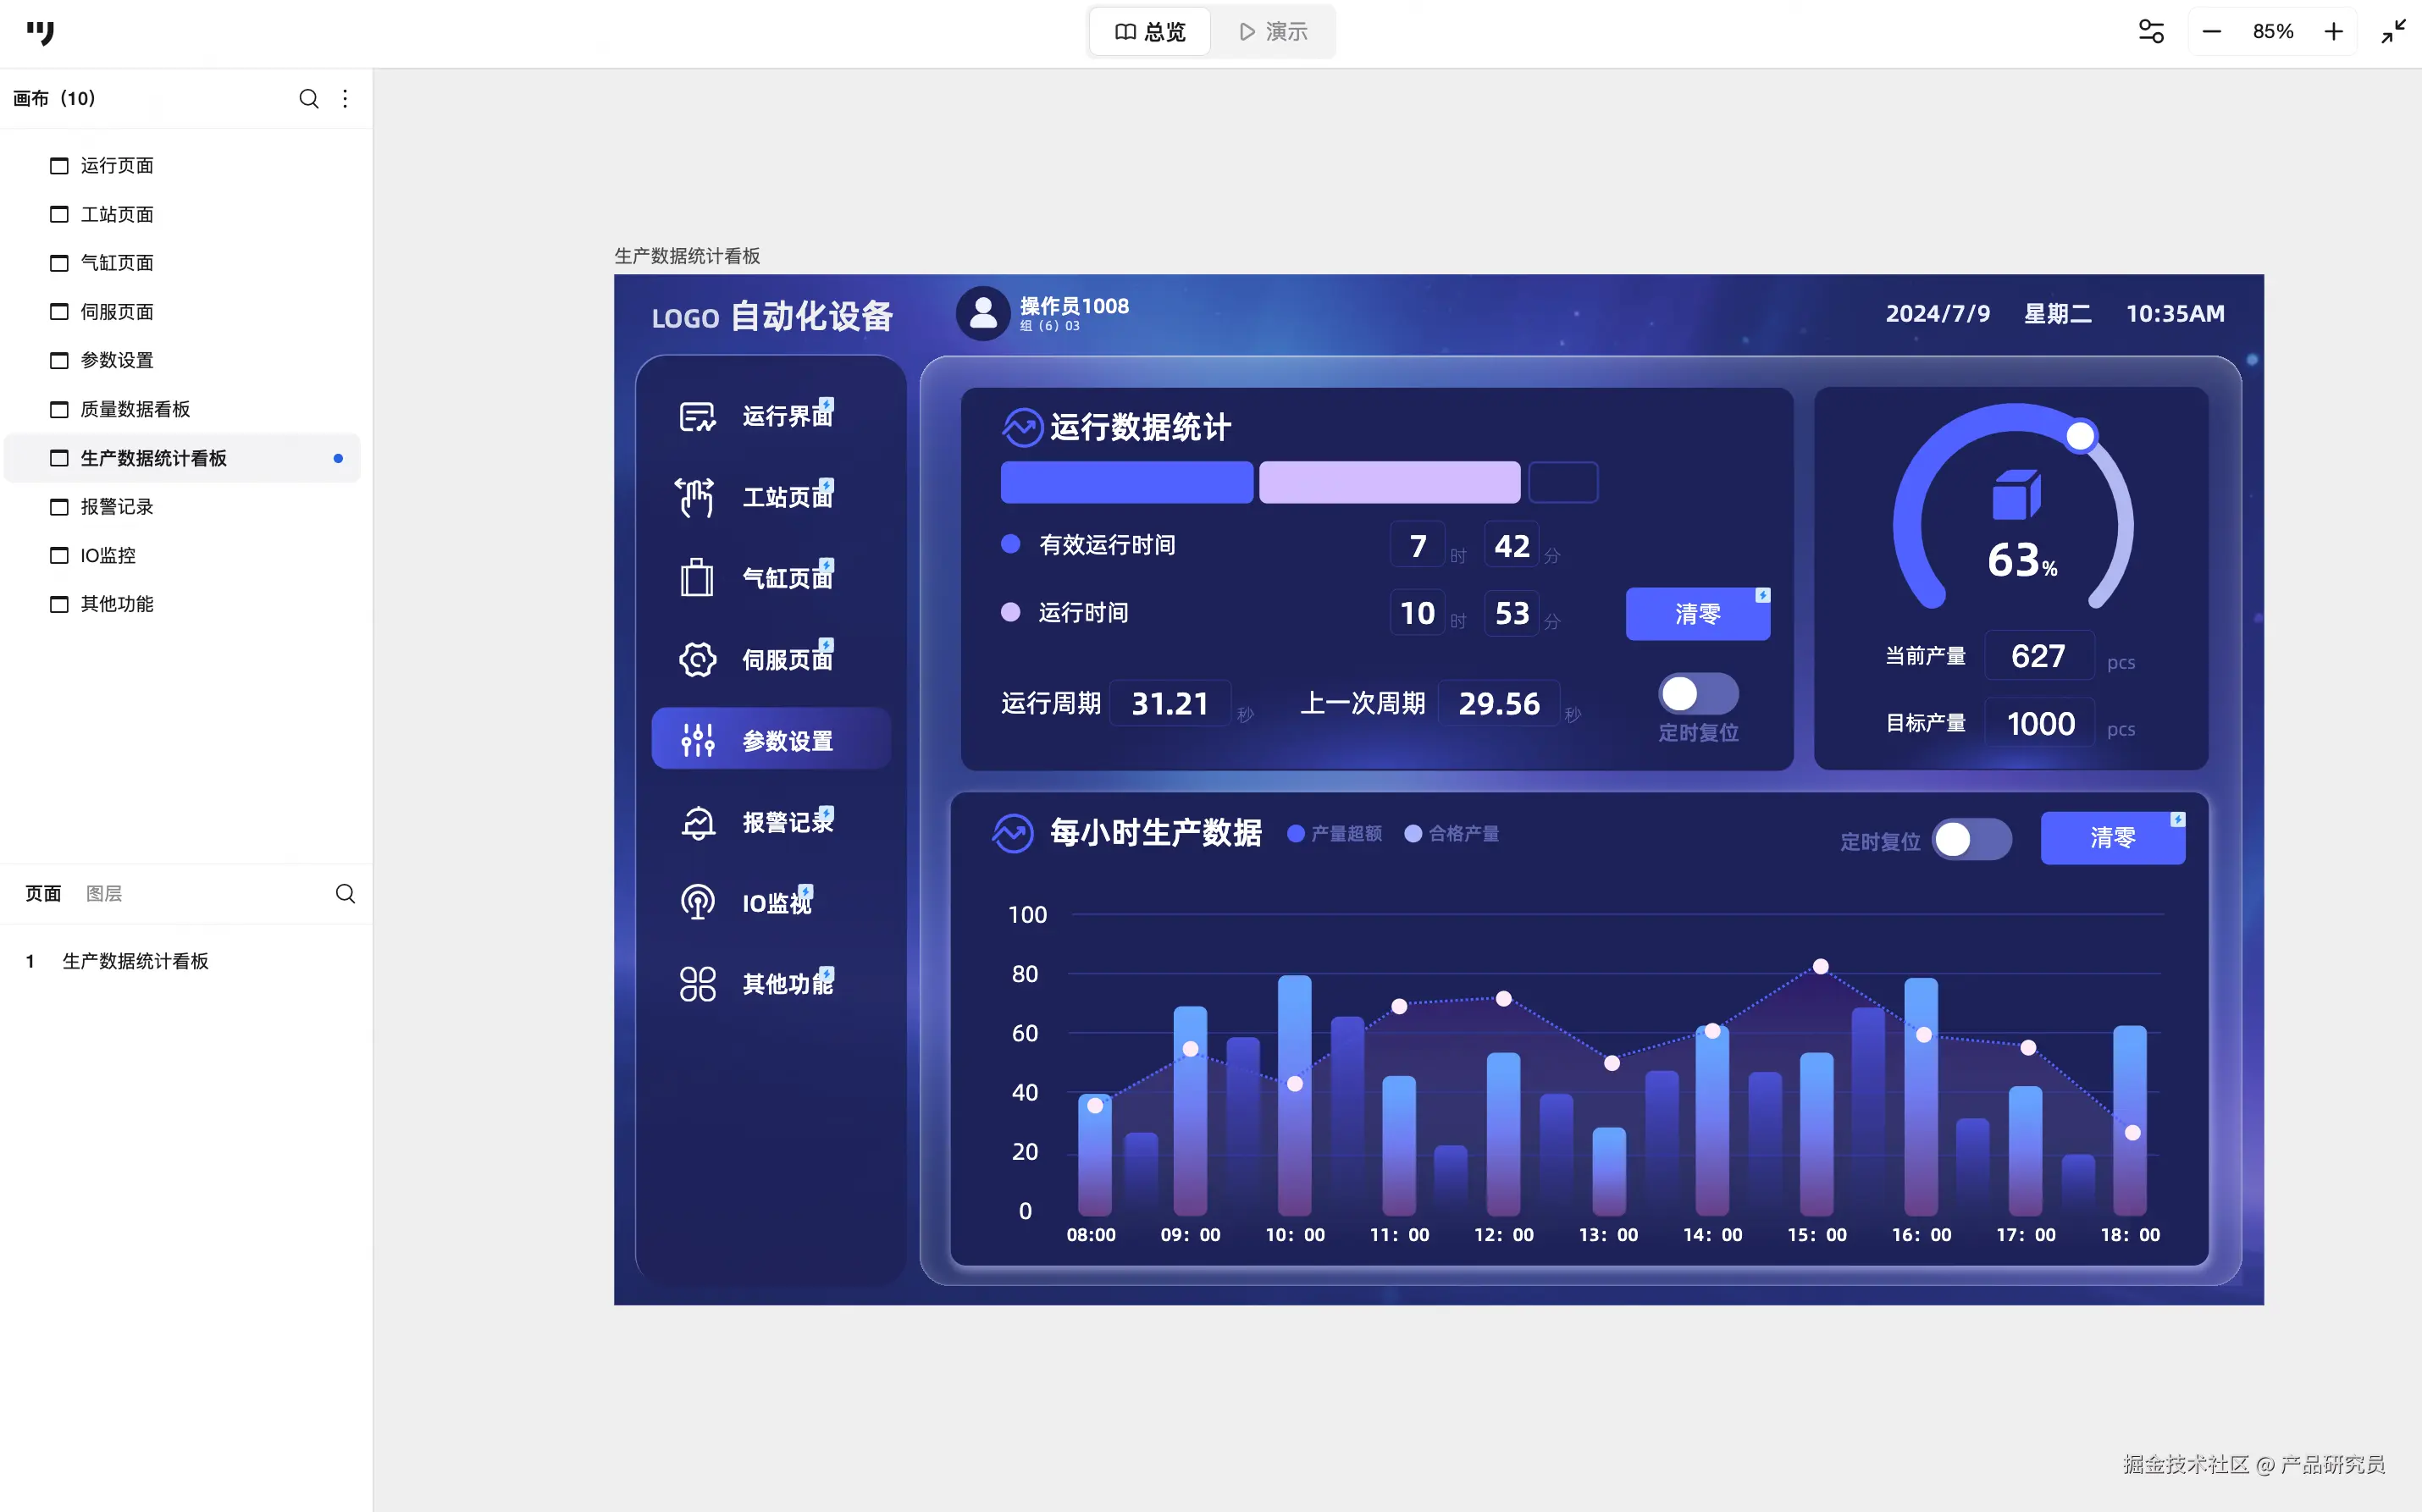This screenshot has width=2422, height=1512.
Task: Zoom in with the plus icon
Action: point(2333,31)
